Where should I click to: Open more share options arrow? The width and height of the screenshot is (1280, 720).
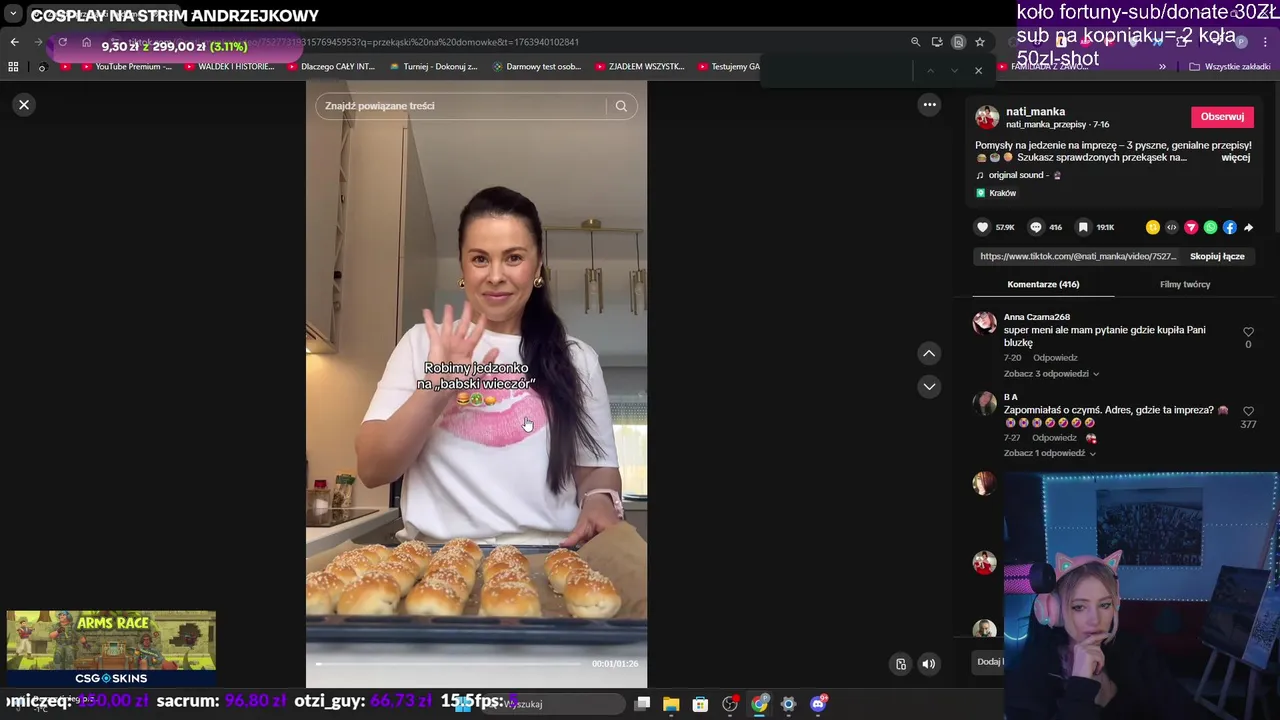click(x=1248, y=227)
